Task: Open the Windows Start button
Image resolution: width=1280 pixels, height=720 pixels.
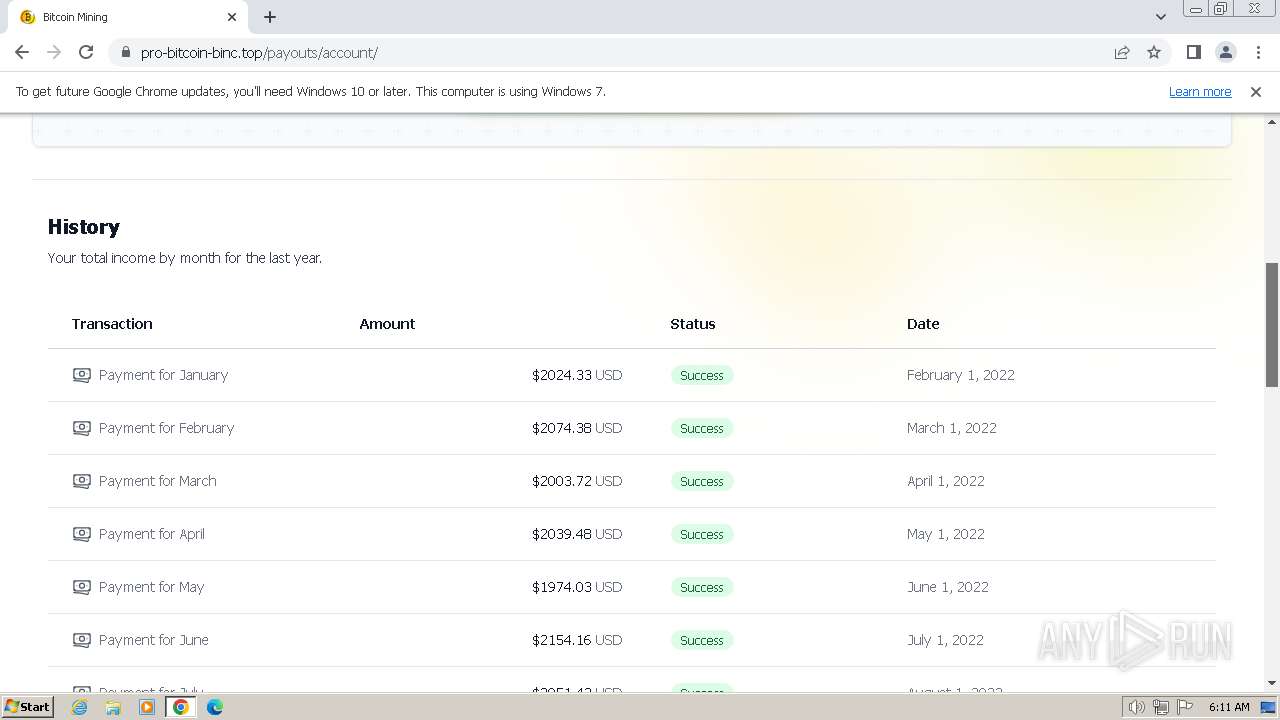Action: click(28, 706)
